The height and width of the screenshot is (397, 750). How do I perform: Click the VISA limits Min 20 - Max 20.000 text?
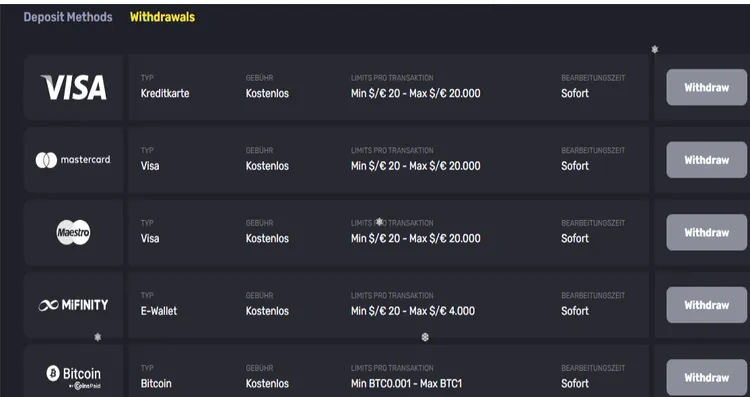point(416,93)
